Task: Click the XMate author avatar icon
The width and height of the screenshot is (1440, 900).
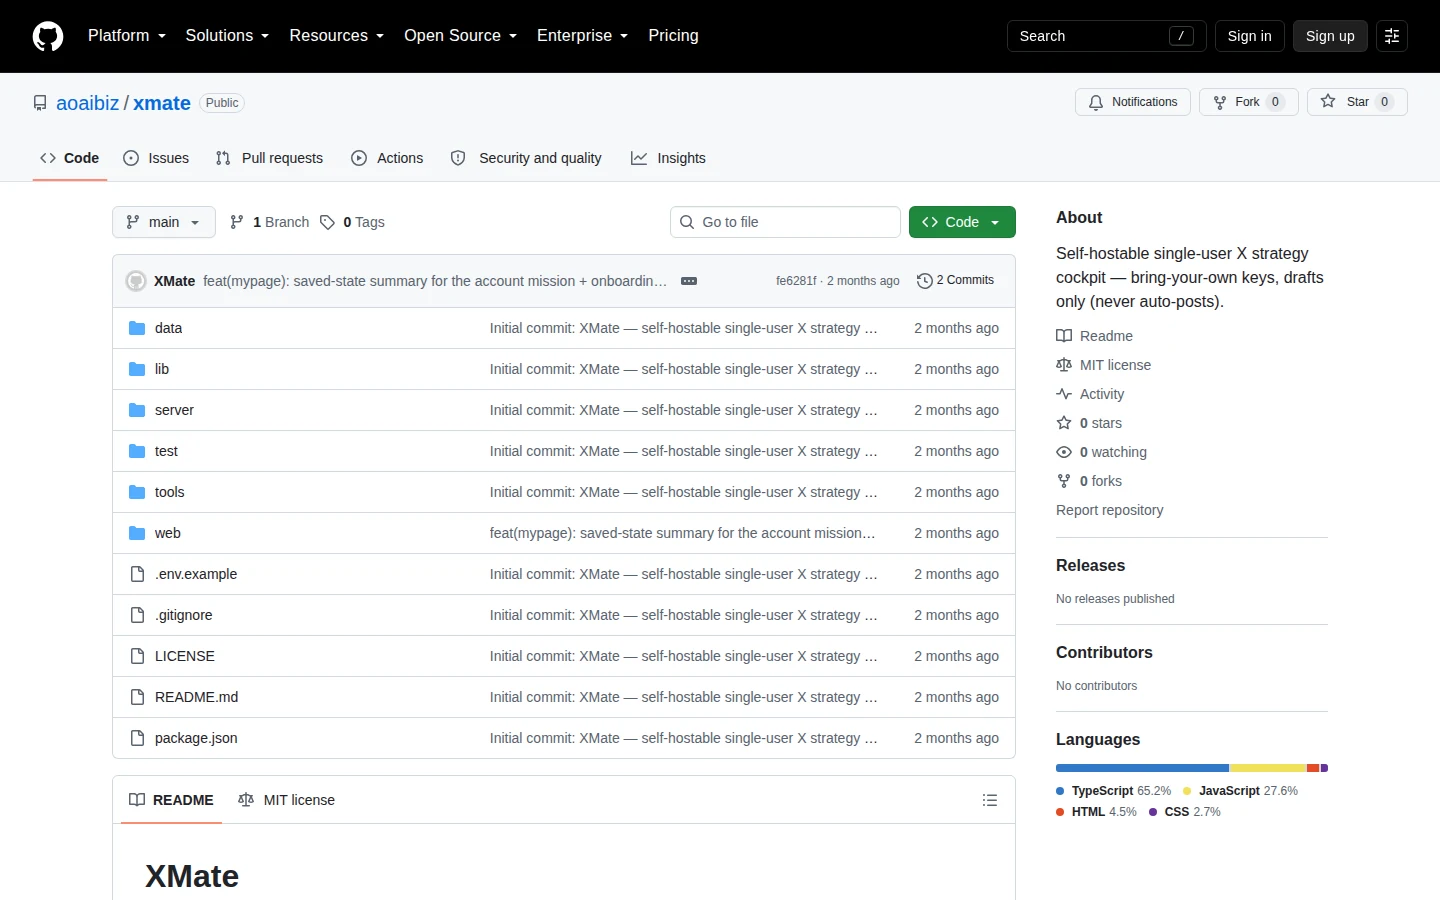Action: (x=136, y=281)
